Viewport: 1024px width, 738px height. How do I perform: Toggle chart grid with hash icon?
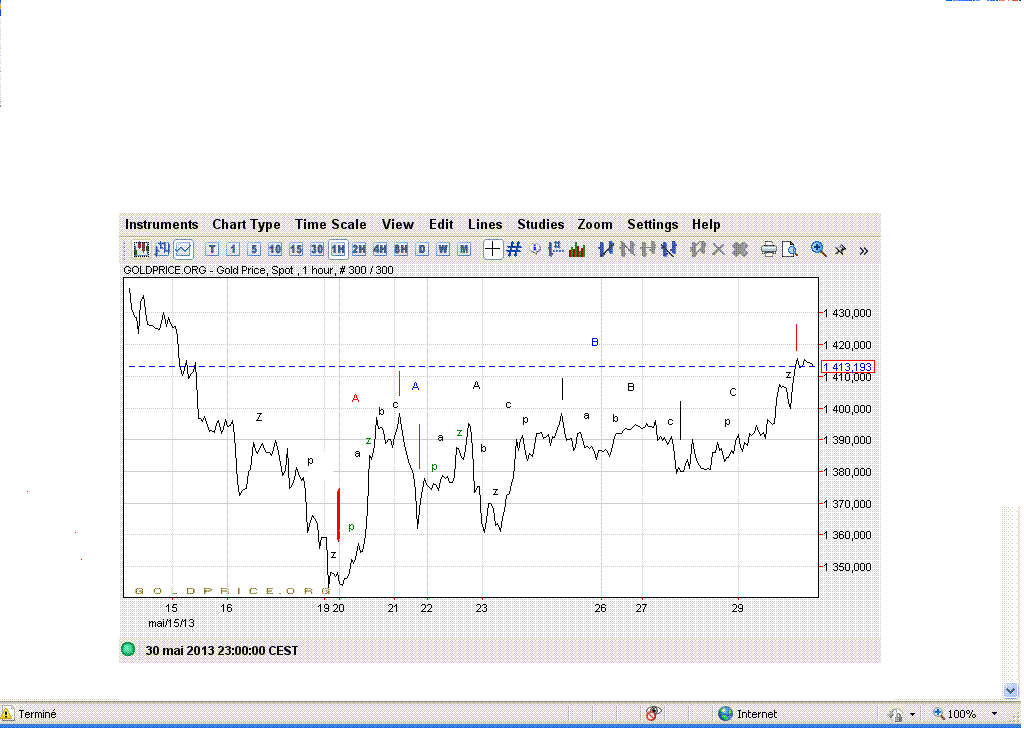click(x=514, y=249)
